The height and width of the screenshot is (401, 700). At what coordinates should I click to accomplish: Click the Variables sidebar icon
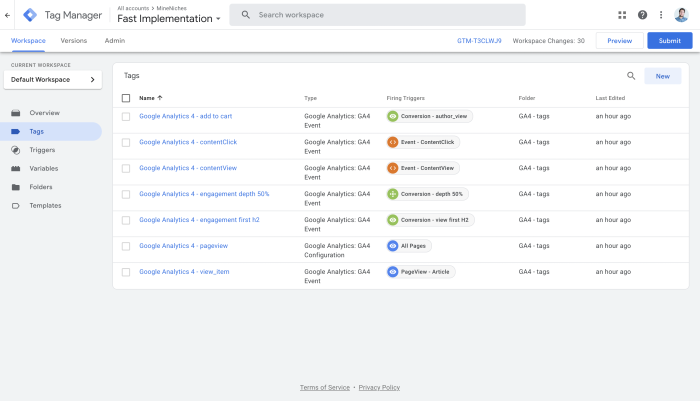tap(16, 168)
